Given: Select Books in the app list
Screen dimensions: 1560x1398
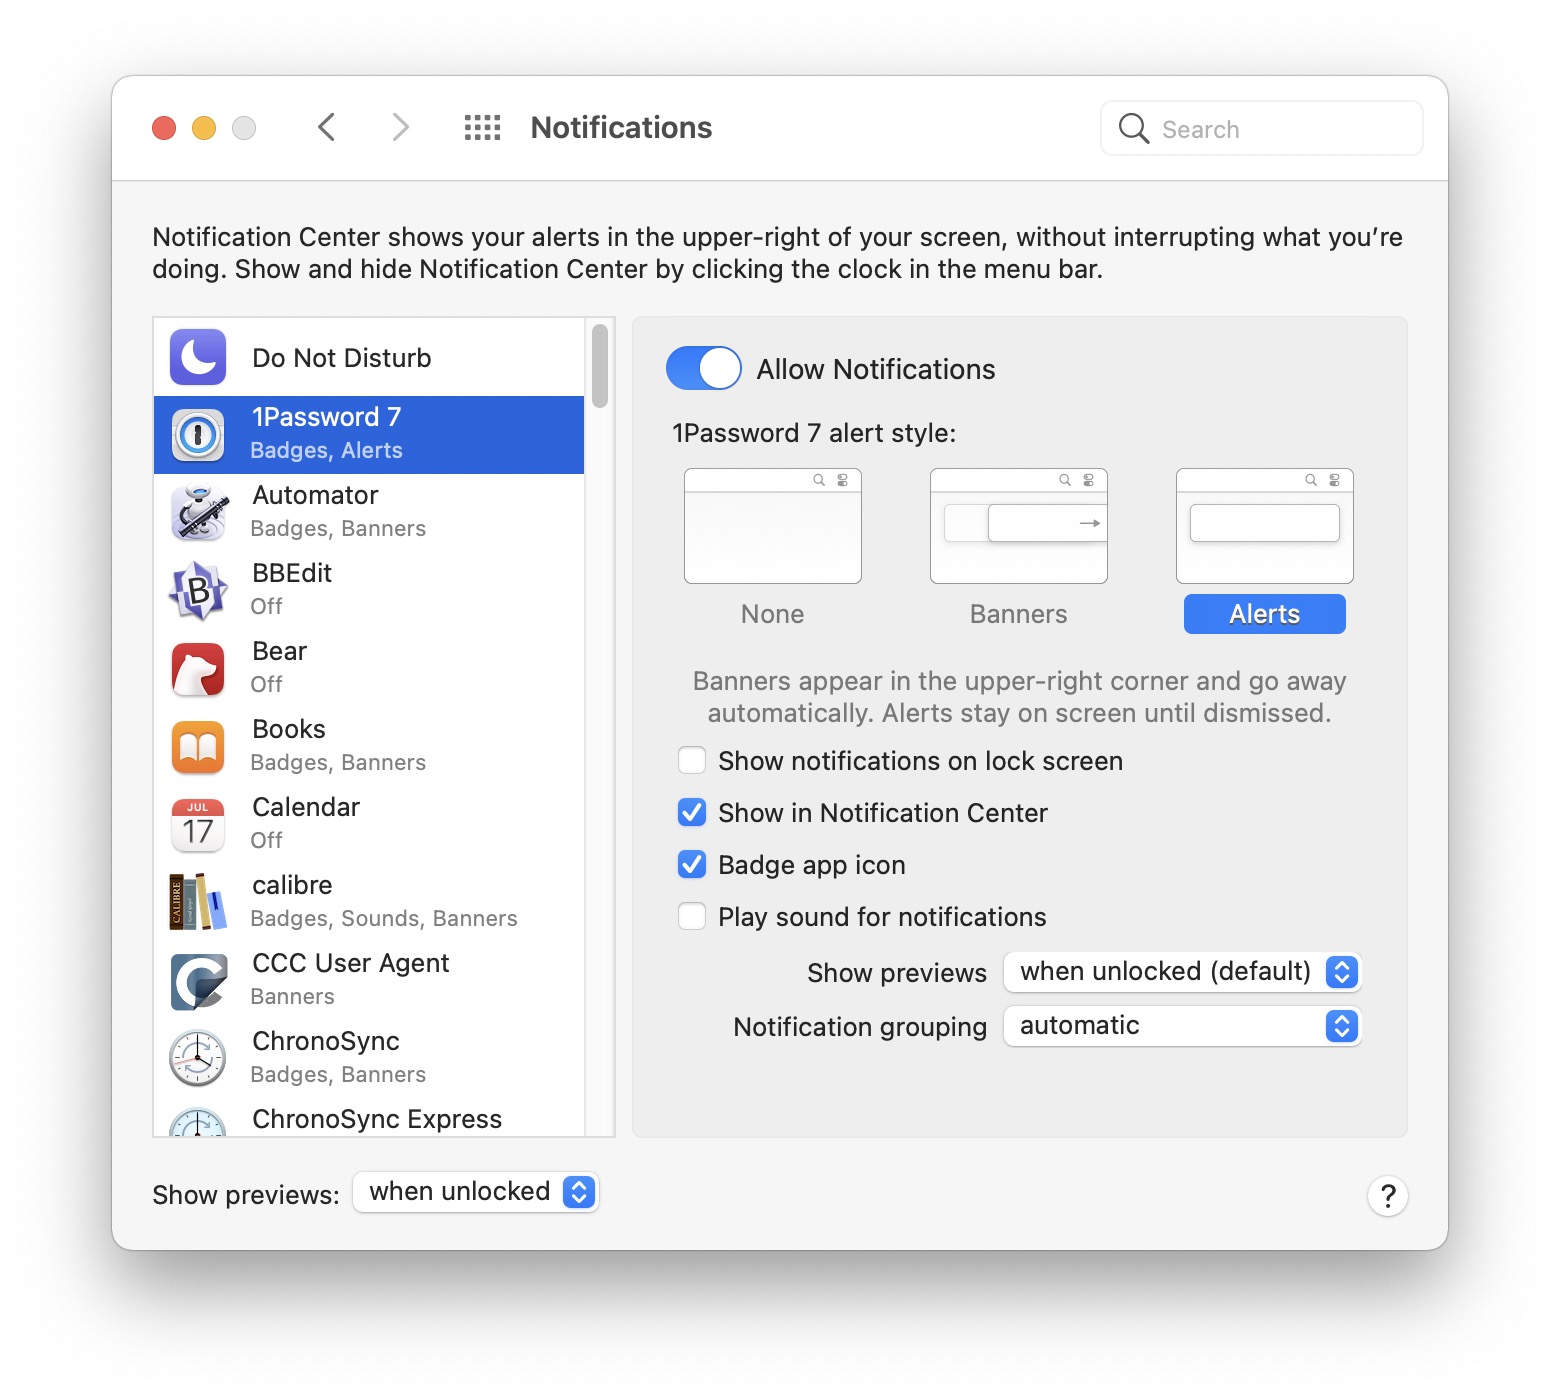Looking at the screenshot, I should [369, 747].
